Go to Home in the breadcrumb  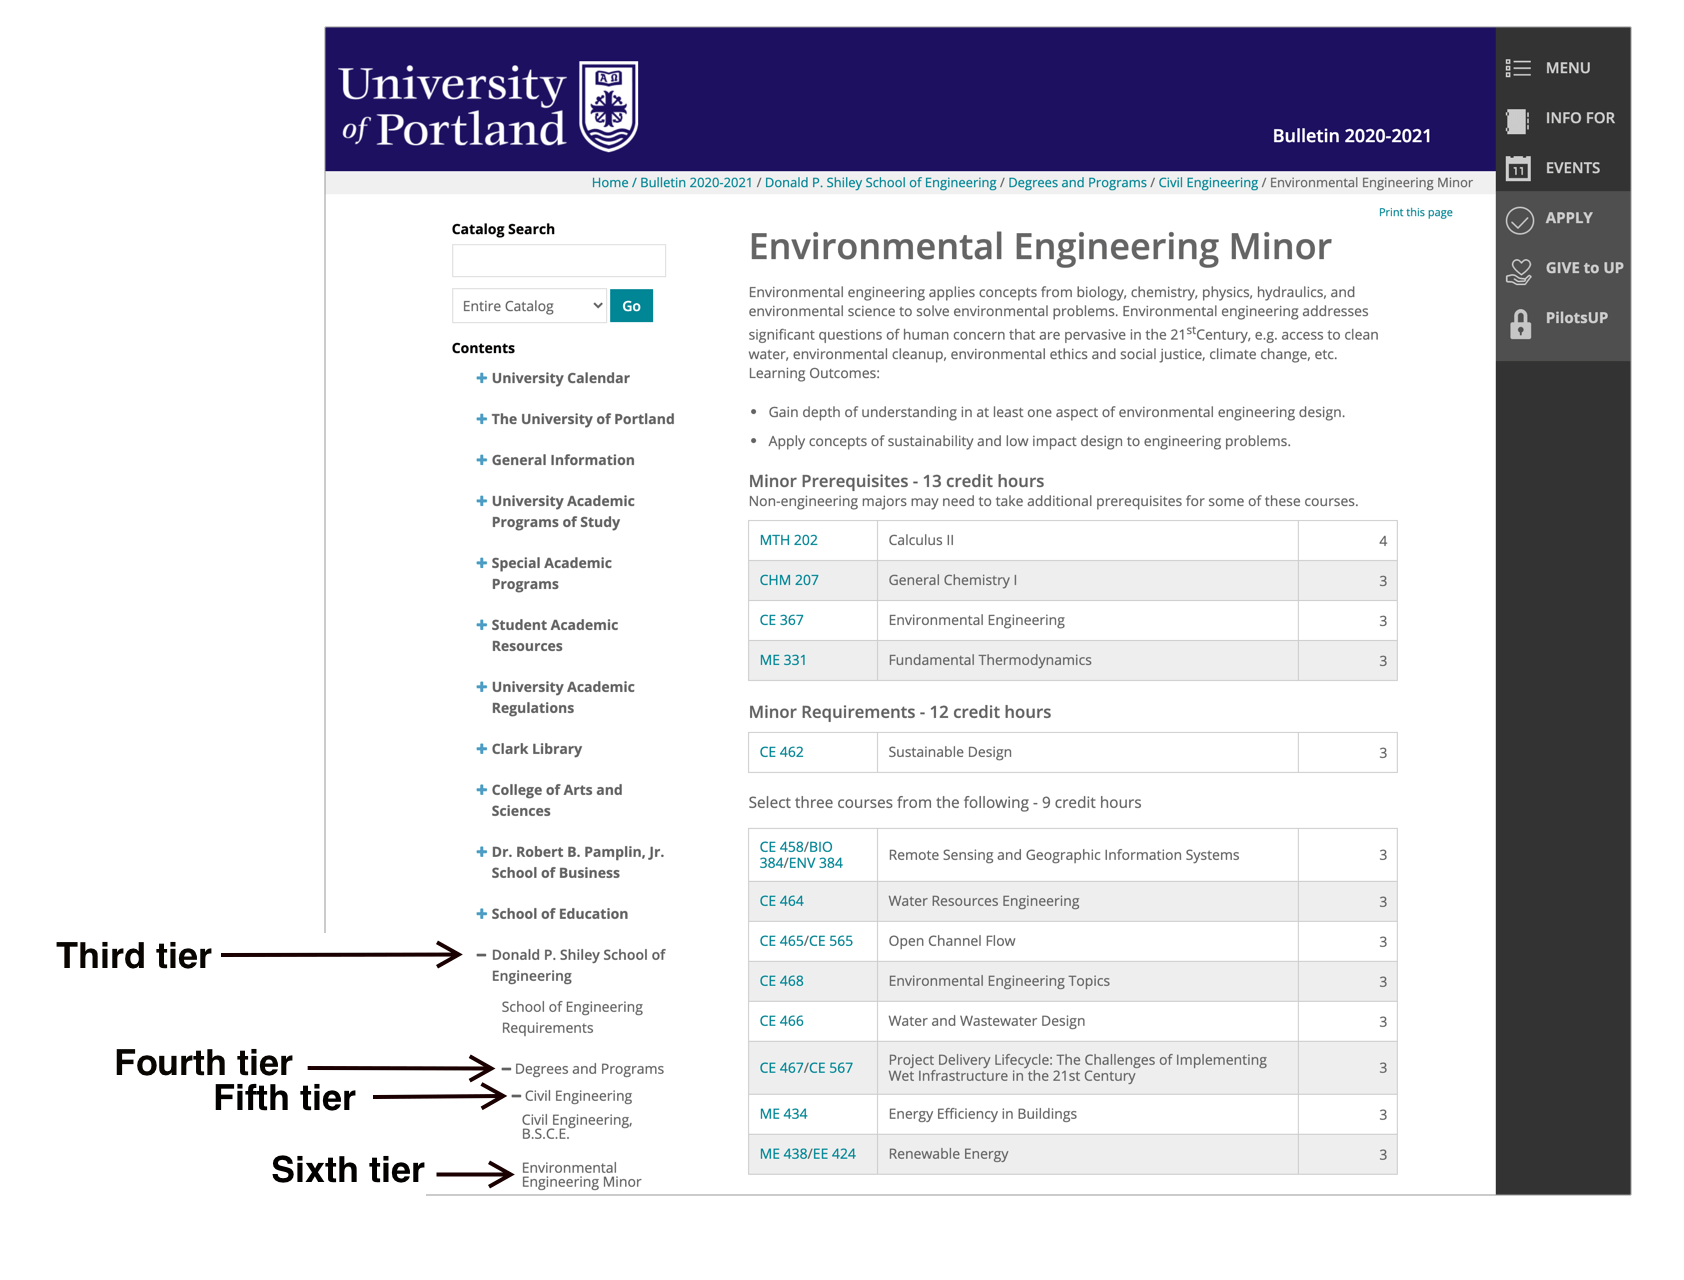coord(609,182)
